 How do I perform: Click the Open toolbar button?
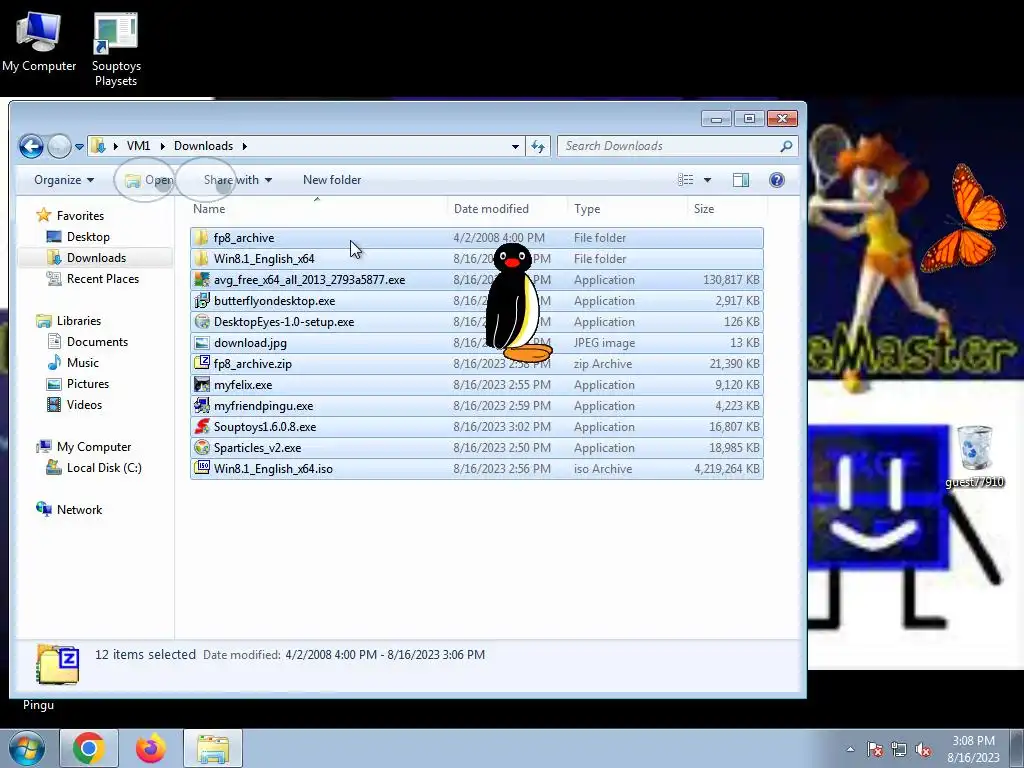click(150, 180)
